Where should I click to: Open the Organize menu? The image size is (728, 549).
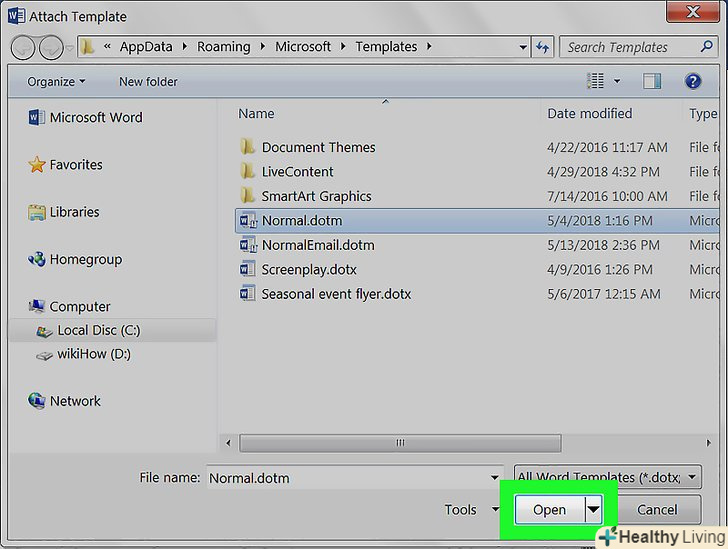point(56,82)
